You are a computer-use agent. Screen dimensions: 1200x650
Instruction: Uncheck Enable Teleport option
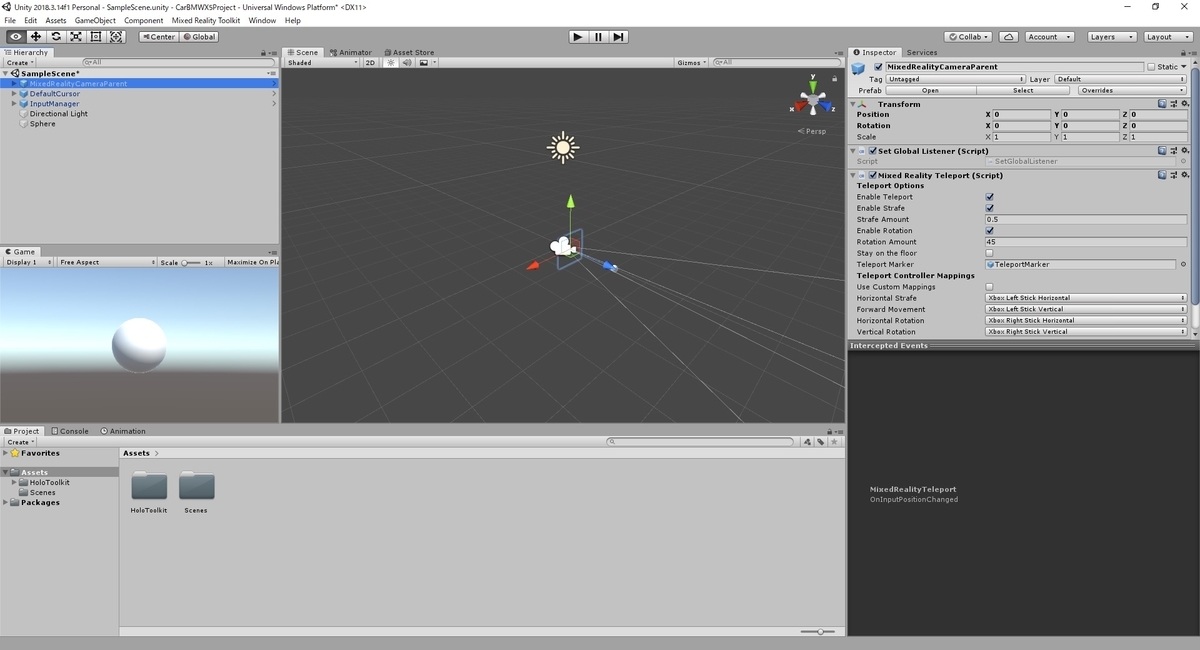(x=990, y=197)
